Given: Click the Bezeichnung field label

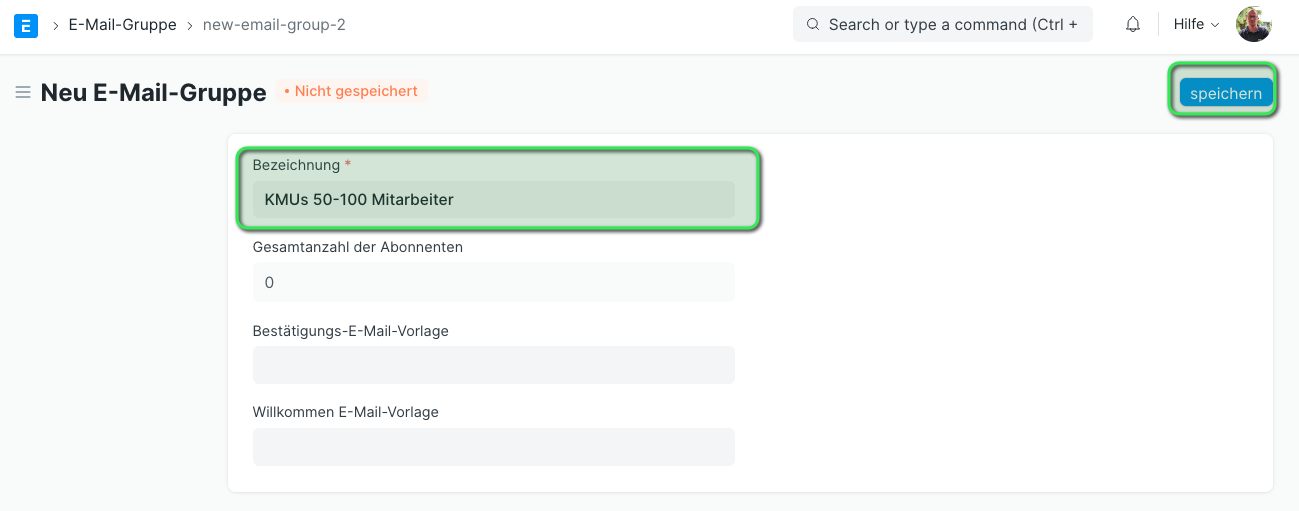Looking at the screenshot, I should (x=296, y=164).
